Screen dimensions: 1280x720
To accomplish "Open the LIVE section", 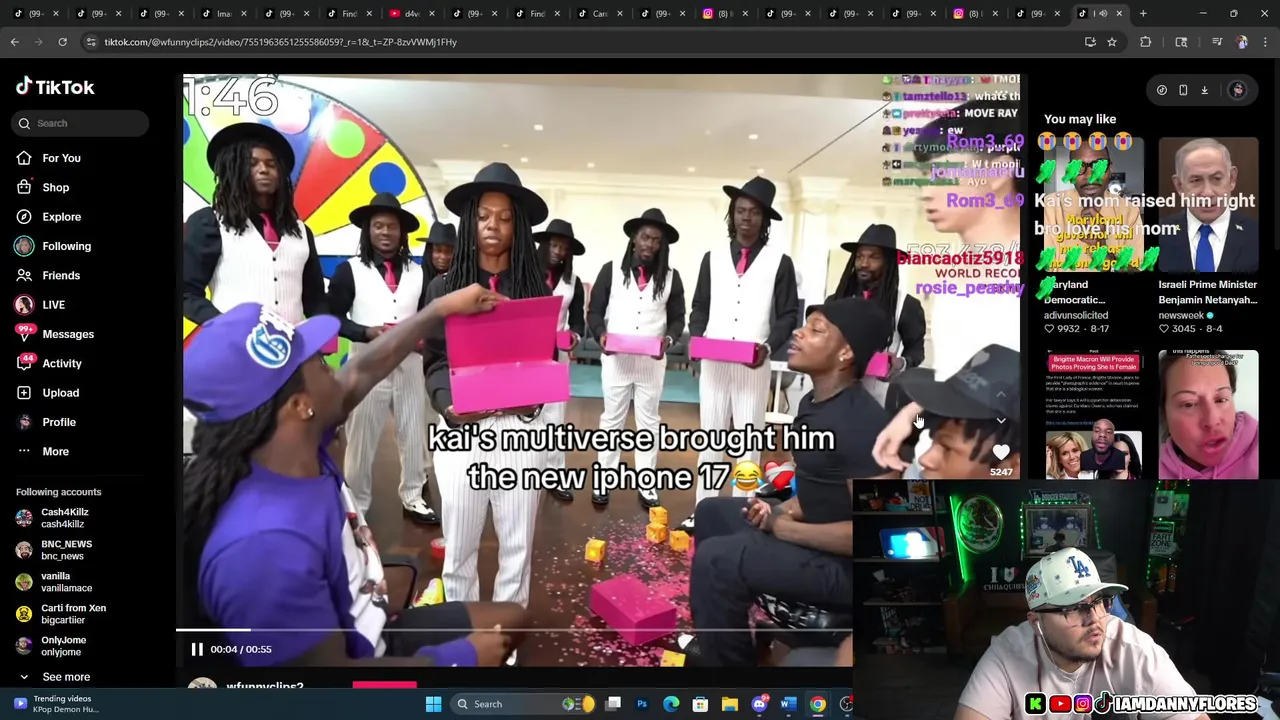I will coord(40,305).
